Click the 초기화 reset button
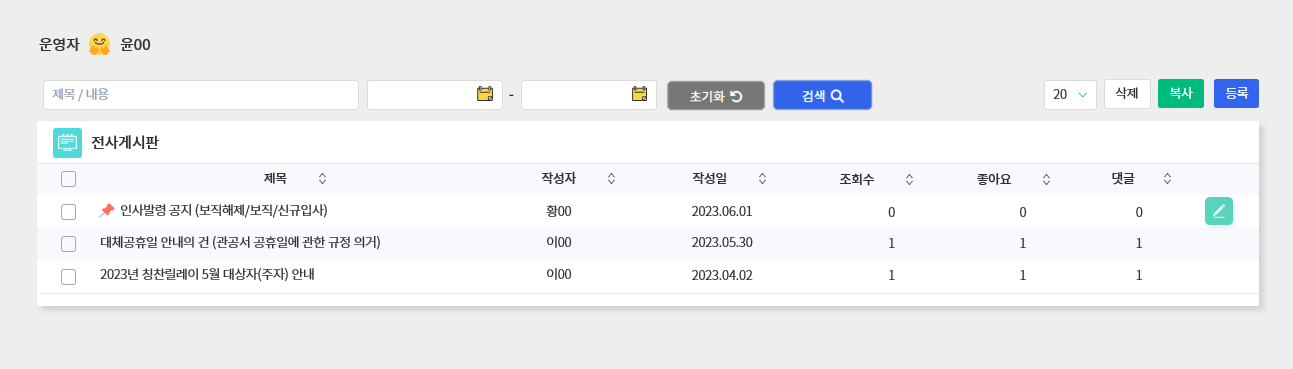Screen dimensions: 1293x369 point(716,96)
